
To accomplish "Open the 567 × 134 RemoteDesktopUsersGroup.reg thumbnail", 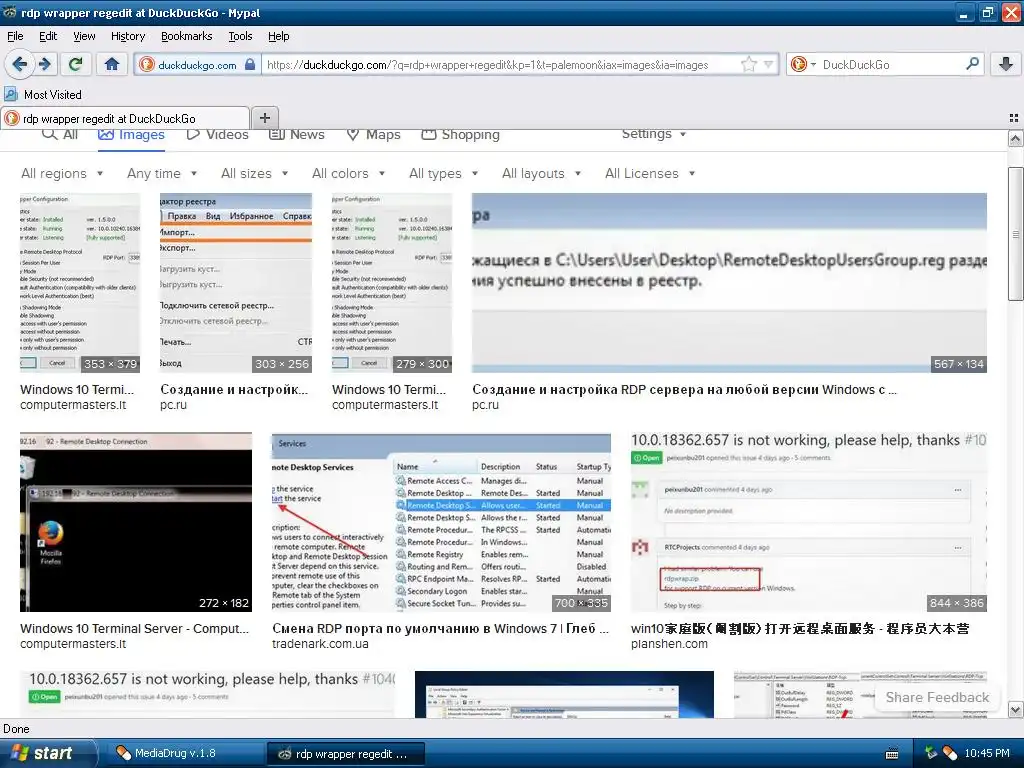I will pyautogui.click(x=729, y=283).
